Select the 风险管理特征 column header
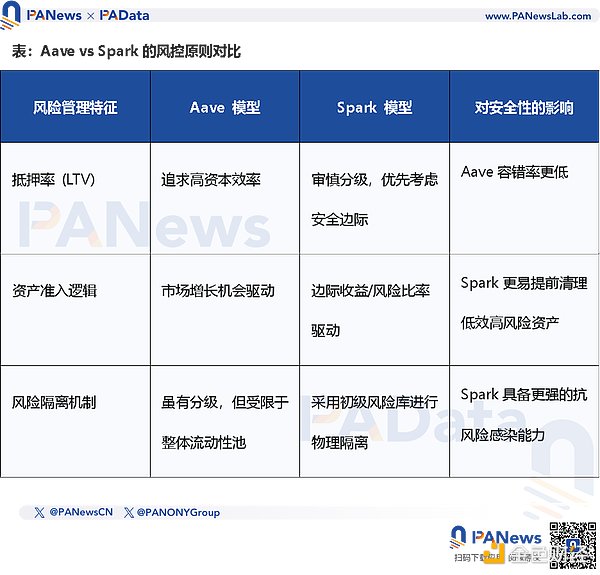The width and height of the screenshot is (600, 575). (75, 107)
